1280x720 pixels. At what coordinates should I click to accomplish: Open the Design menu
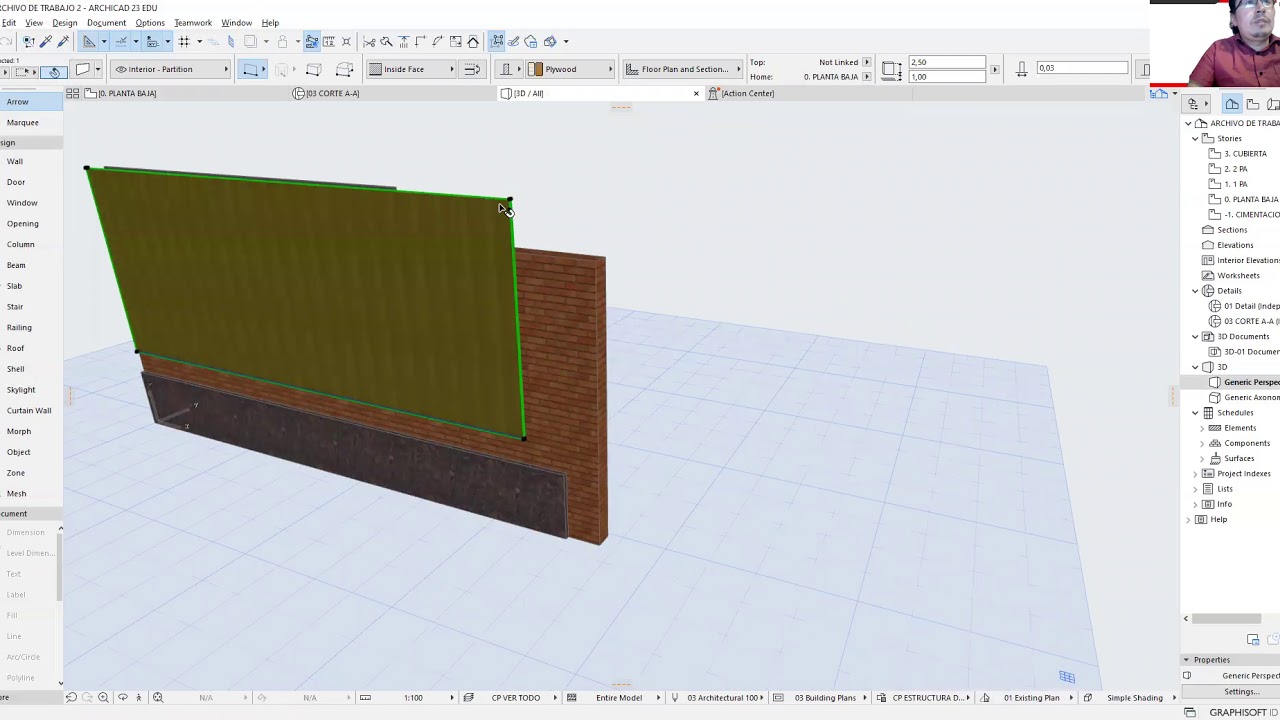[x=64, y=22]
